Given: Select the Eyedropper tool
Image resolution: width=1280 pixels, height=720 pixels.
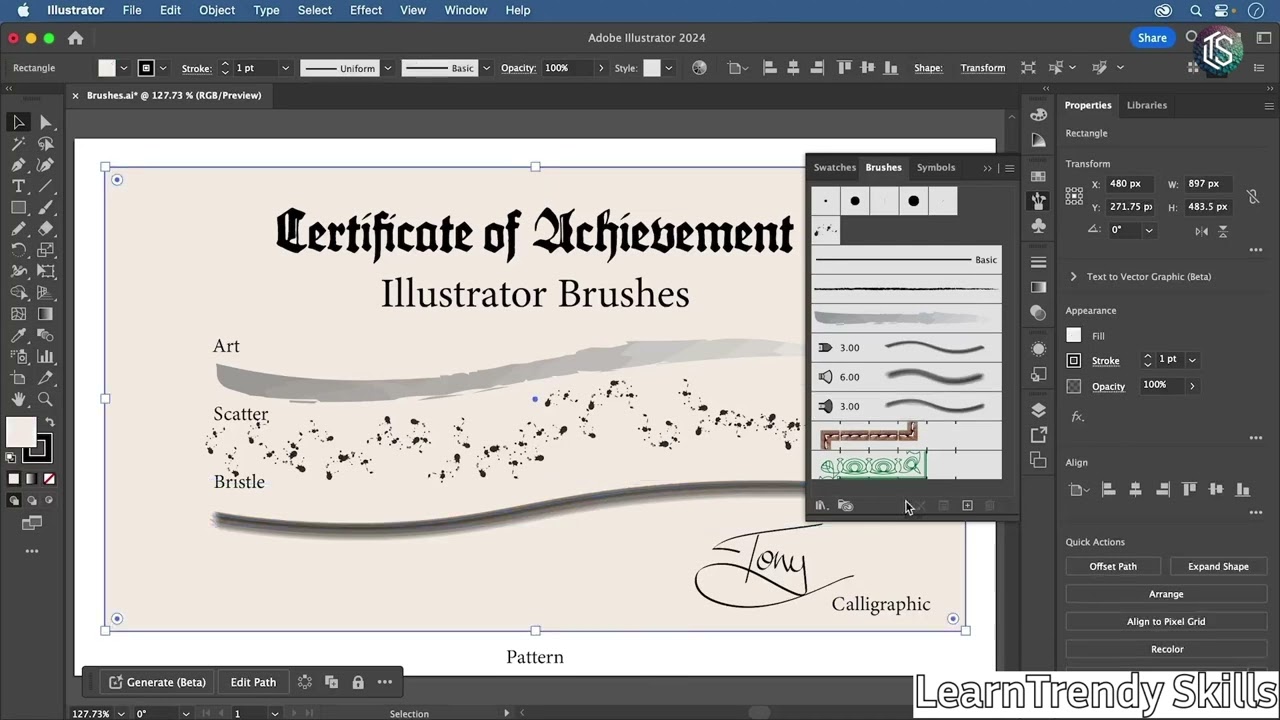Looking at the screenshot, I should (x=19, y=335).
